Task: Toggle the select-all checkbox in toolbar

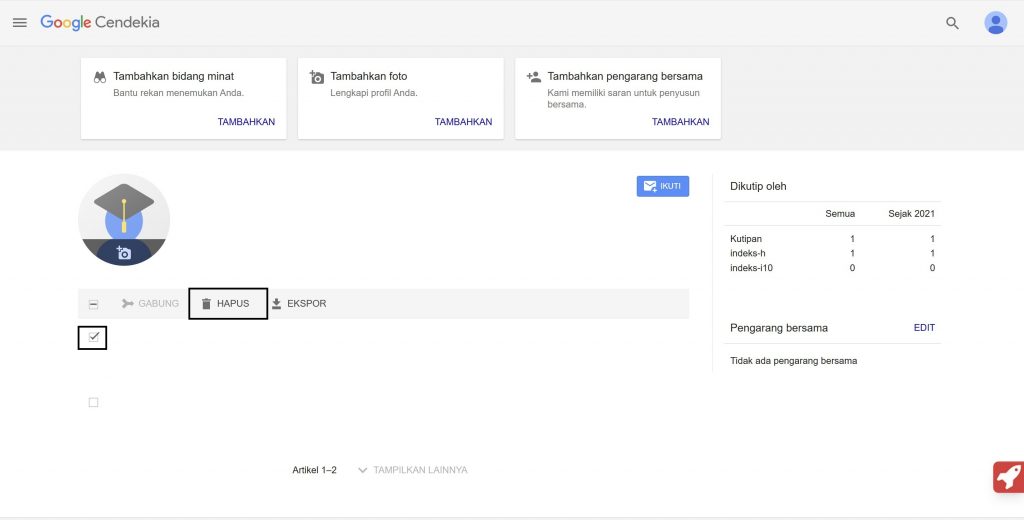Action: coord(93,304)
